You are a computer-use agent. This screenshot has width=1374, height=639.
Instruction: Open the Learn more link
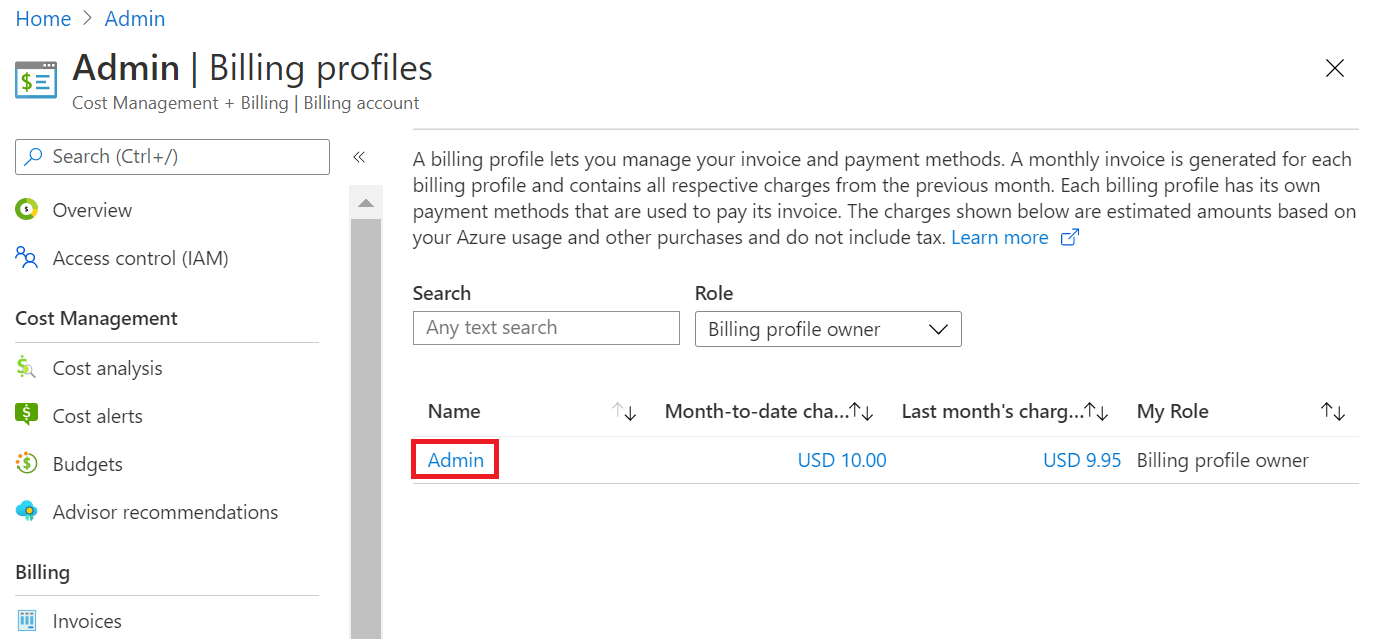coord(999,237)
